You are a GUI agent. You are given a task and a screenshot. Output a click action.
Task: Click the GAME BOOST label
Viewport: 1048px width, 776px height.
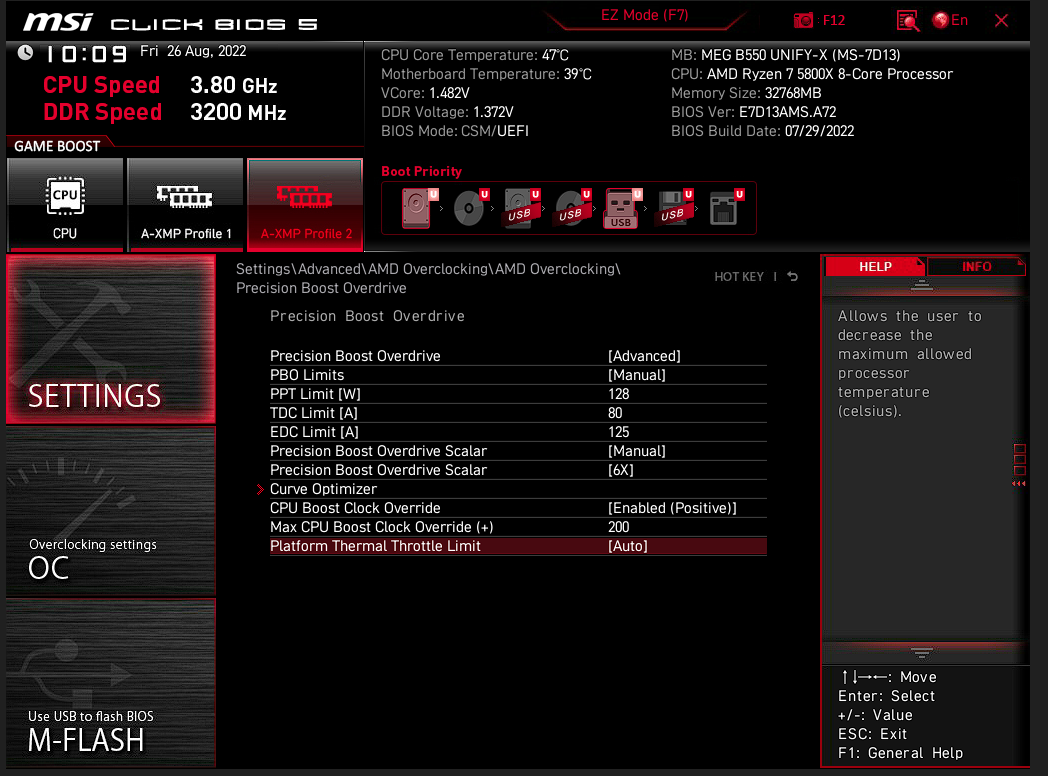click(x=57, y=146)
